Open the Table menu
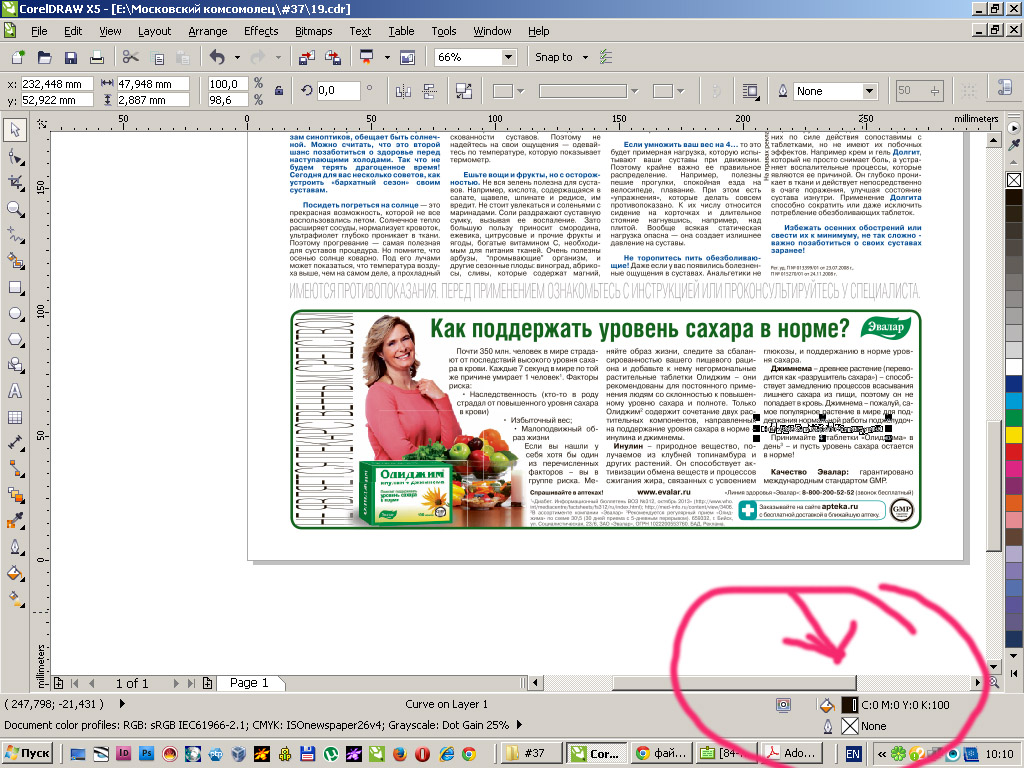The width and height of the screenshot is (1024, 768). [x=401, y=31]
